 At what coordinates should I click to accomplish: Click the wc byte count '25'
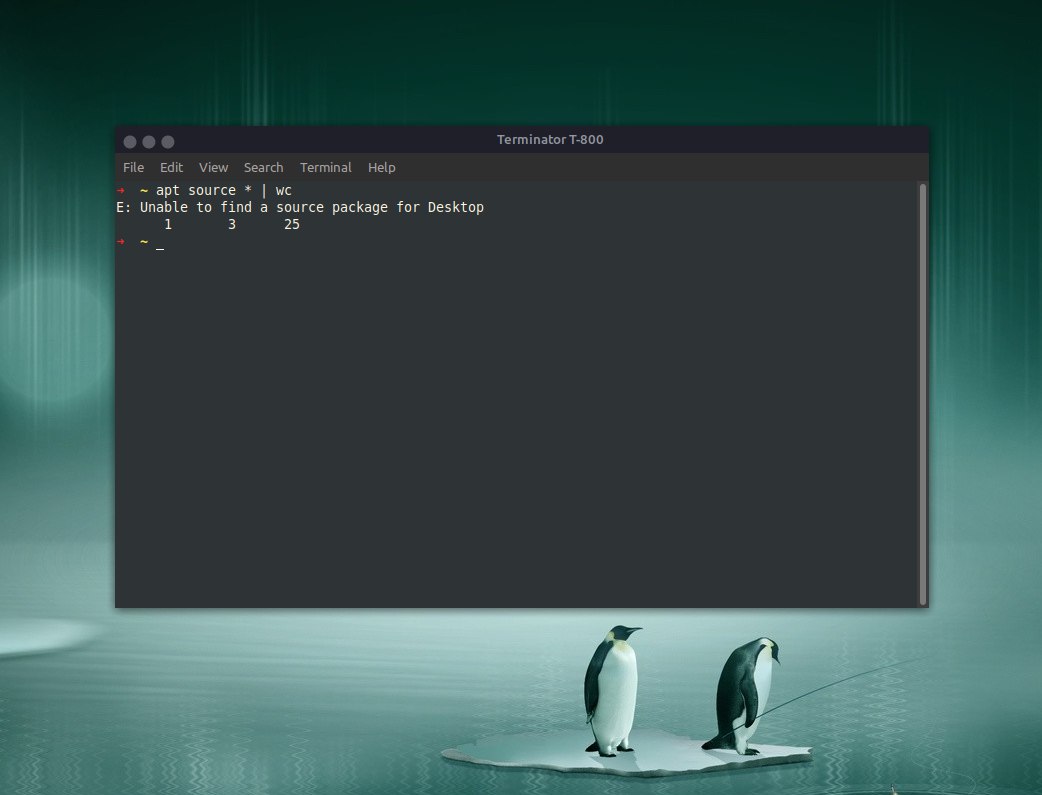tap(292, 225)
